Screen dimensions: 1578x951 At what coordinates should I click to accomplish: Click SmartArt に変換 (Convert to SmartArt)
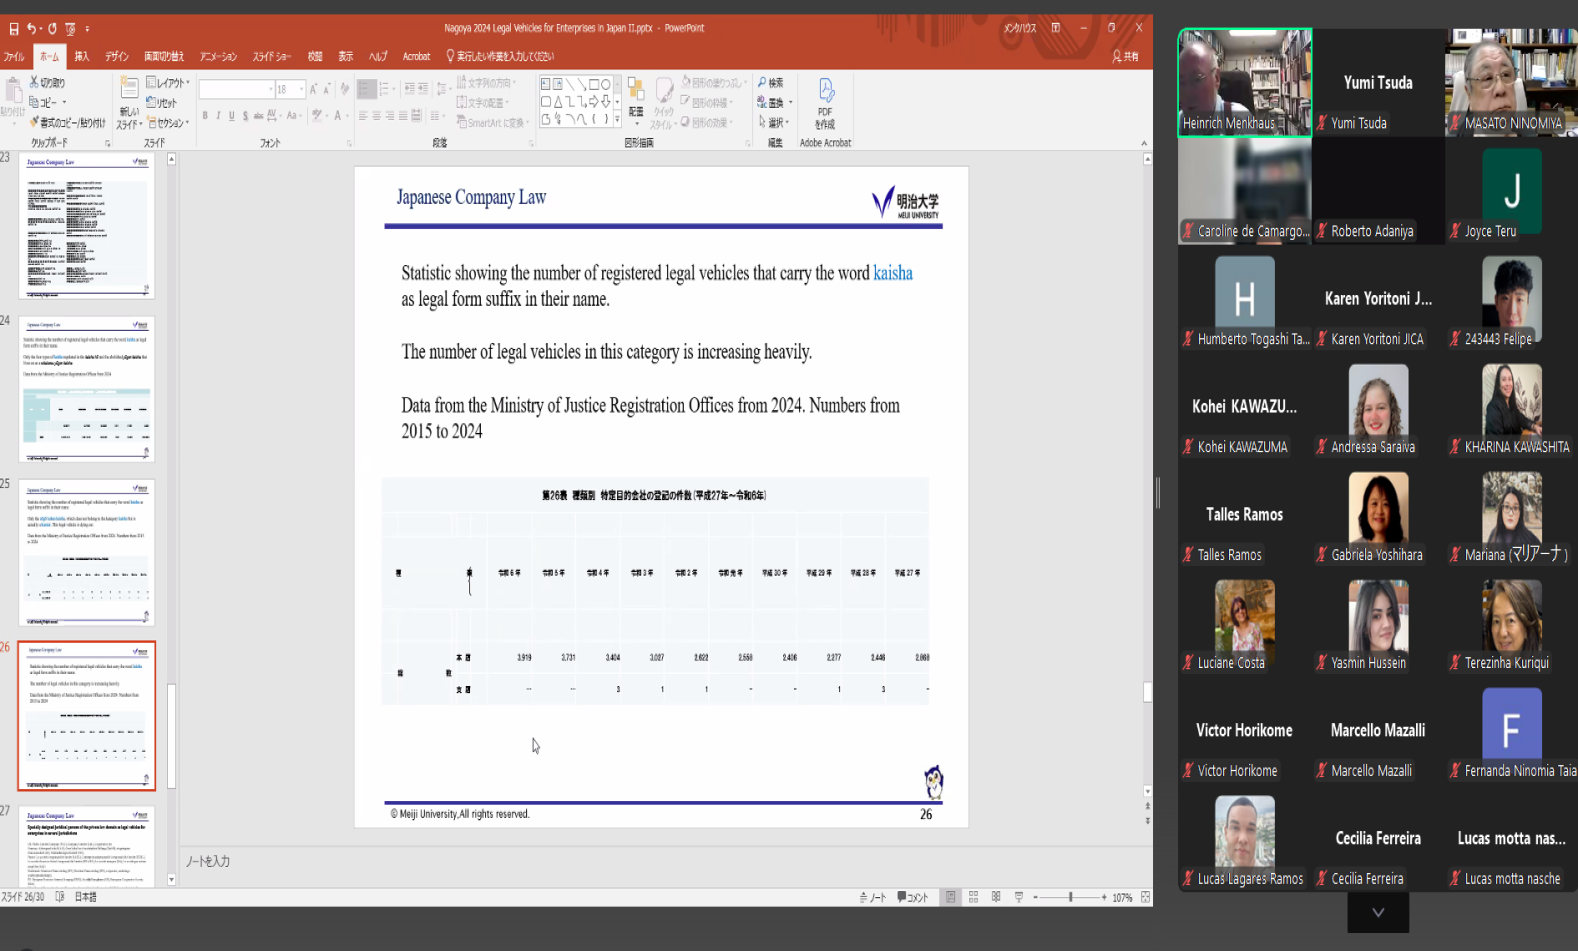coord(493,123)
